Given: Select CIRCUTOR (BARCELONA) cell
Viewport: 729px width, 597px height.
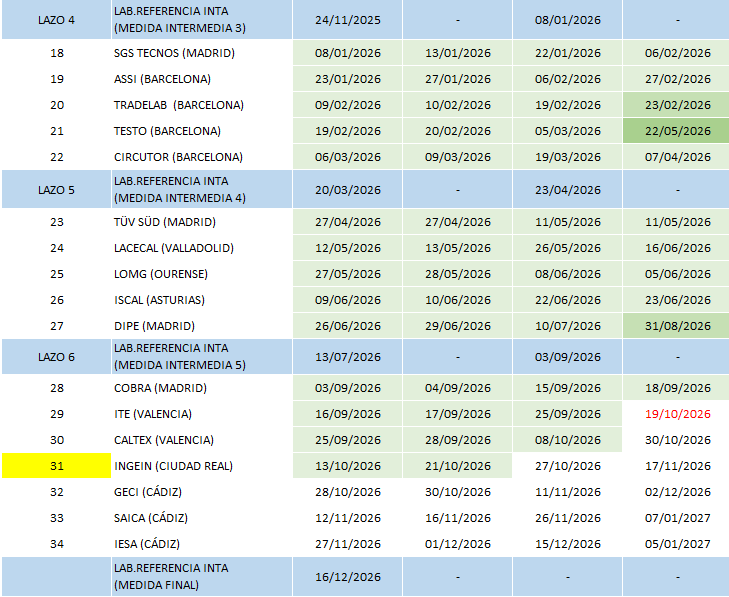Looking at the screenshot, I should 202,157.
